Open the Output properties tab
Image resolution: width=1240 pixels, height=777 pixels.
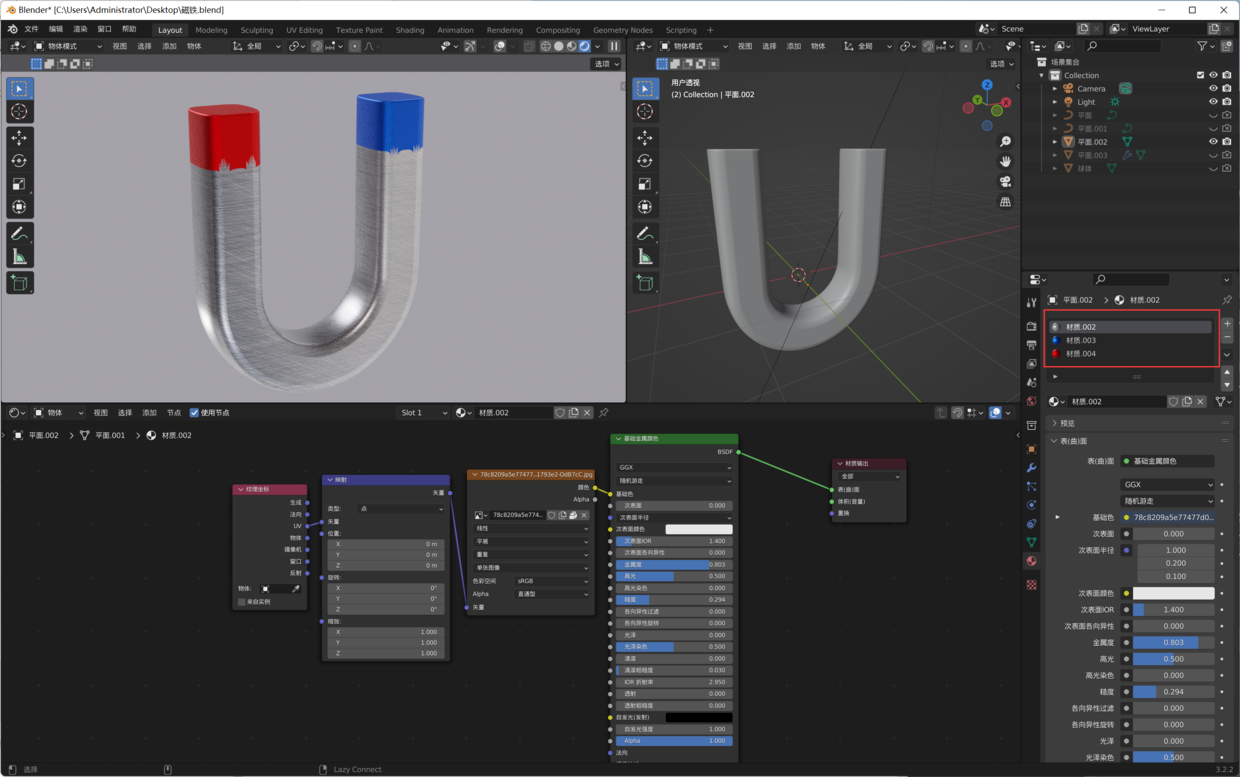tap(1031, 345)
